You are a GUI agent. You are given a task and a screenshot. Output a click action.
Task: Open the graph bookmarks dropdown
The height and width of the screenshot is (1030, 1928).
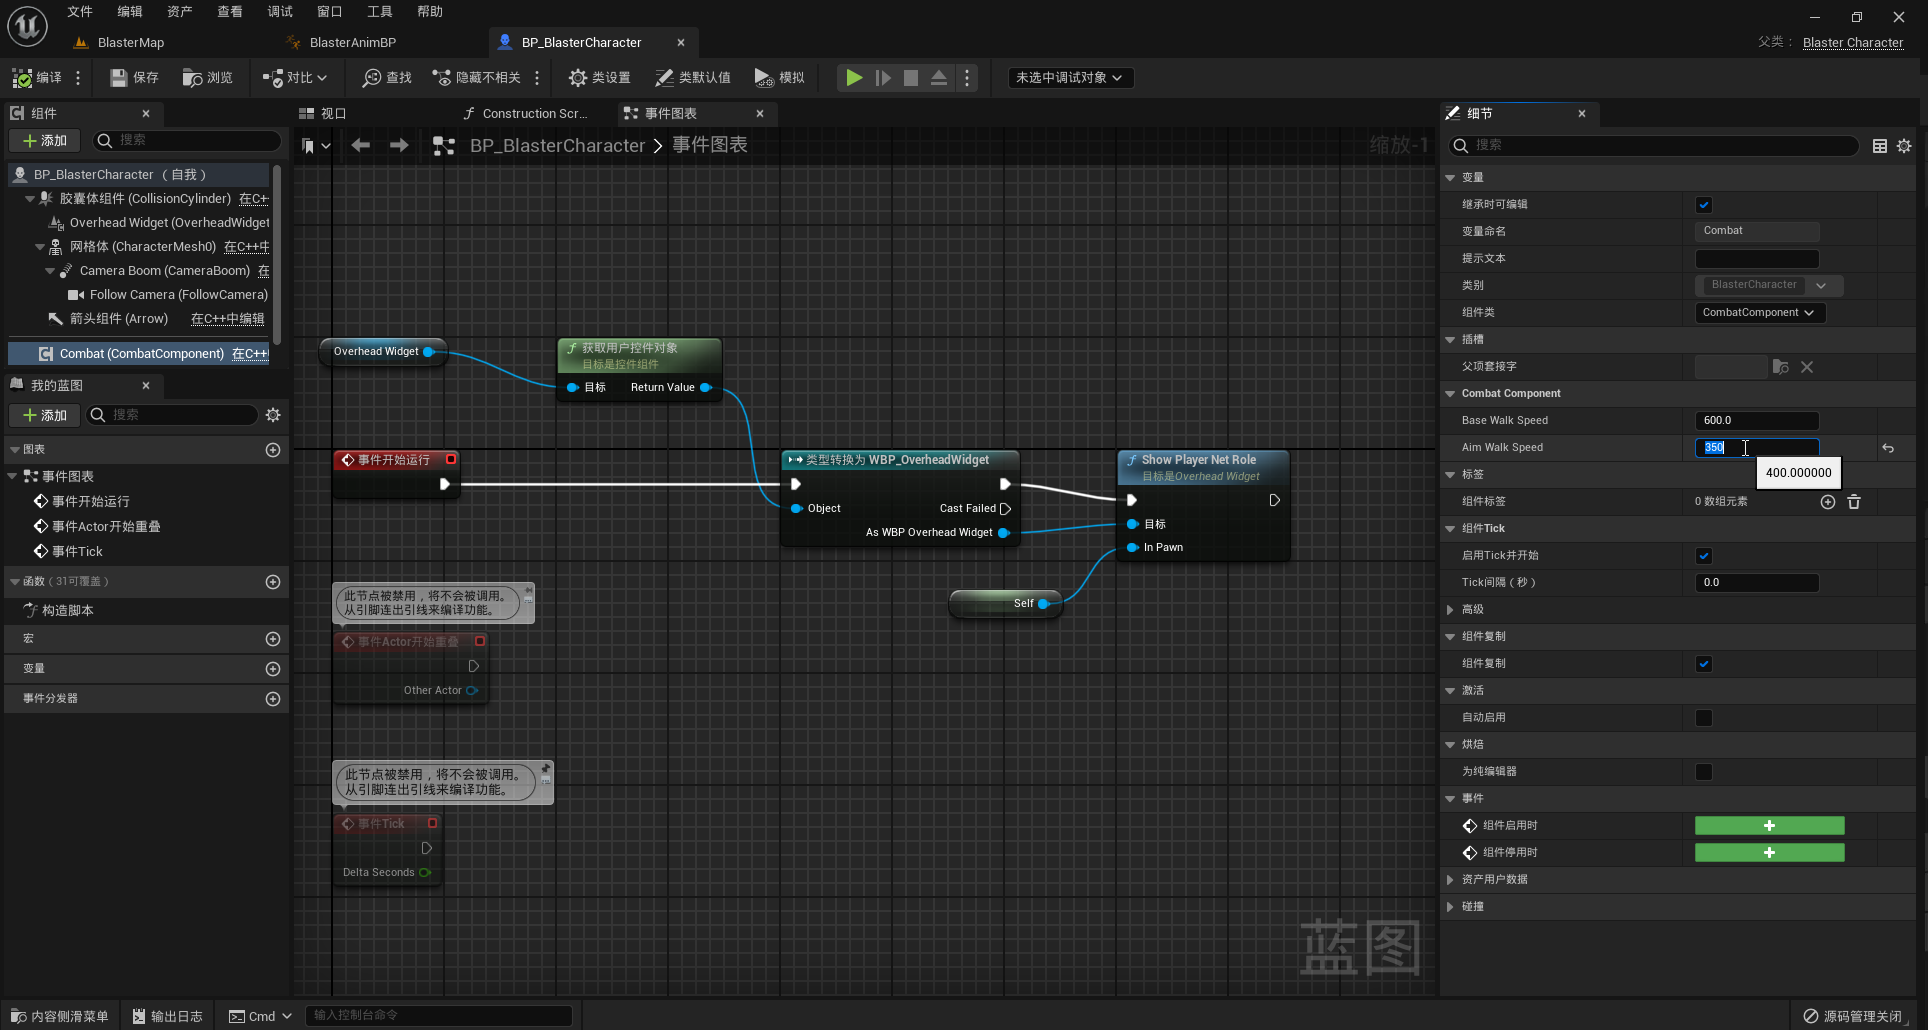[316, 146]
